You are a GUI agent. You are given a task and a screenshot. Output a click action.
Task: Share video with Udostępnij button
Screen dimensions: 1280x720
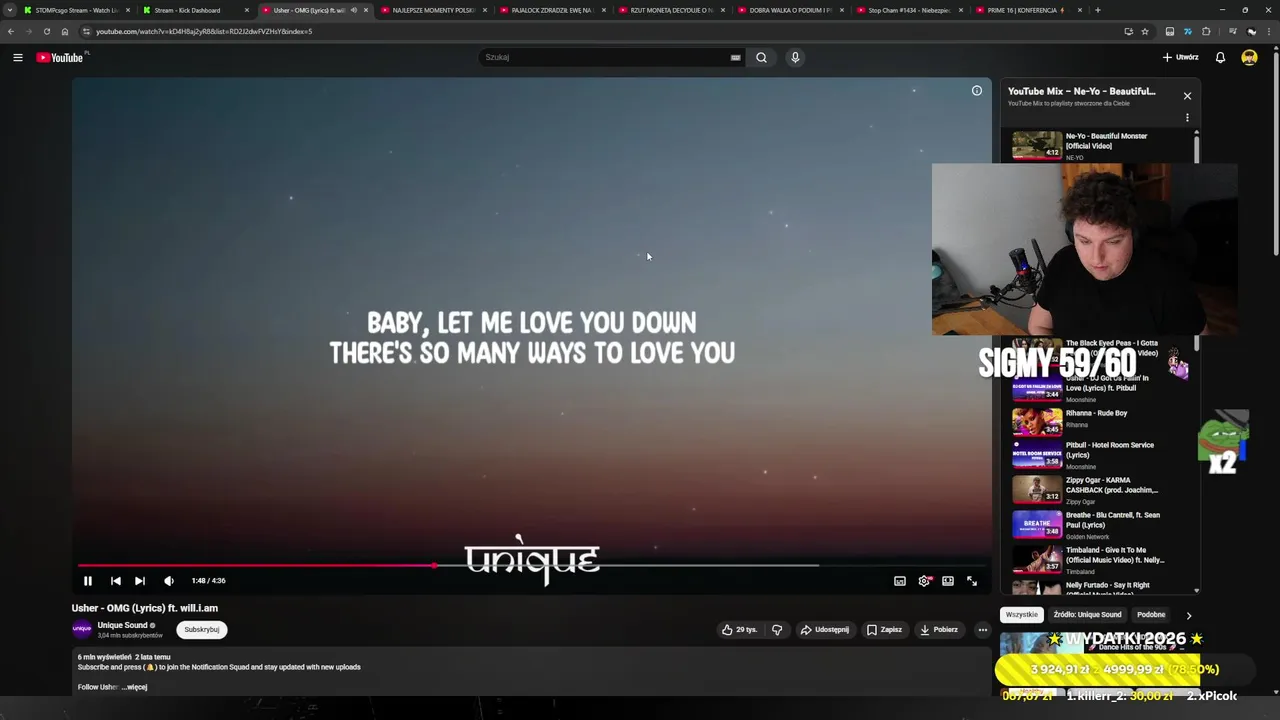(825, 630)
